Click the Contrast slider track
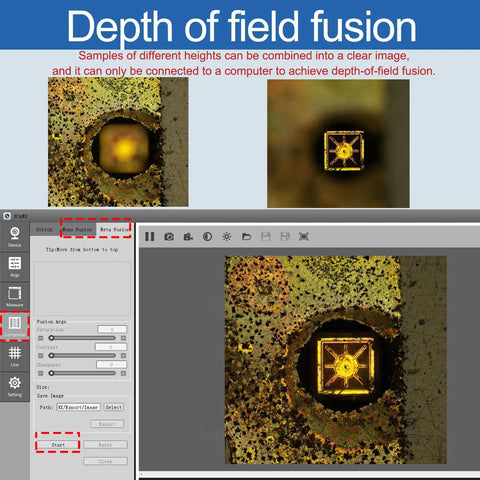480x480 pixels. (x=82, y=356)
